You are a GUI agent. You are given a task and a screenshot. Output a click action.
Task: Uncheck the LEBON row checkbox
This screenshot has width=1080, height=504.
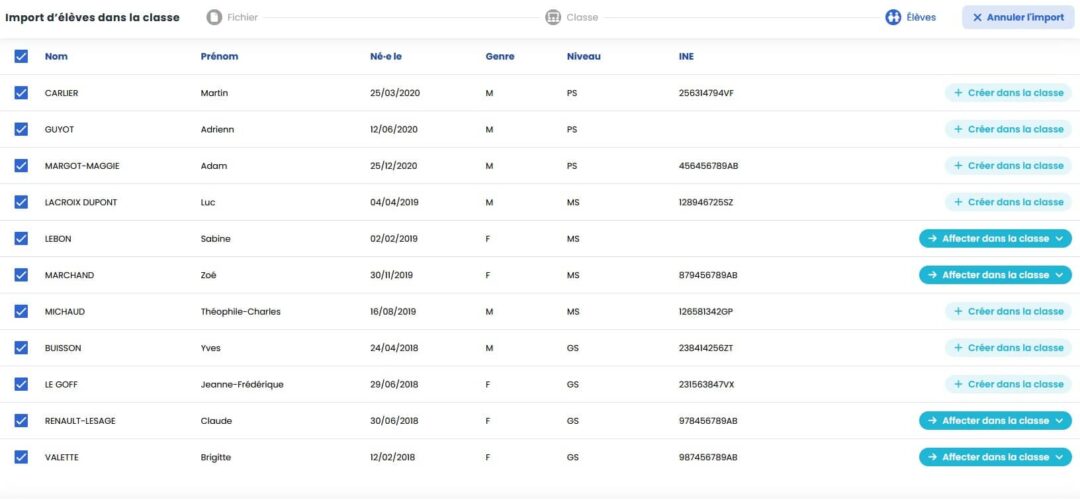(x=21, y=238)
